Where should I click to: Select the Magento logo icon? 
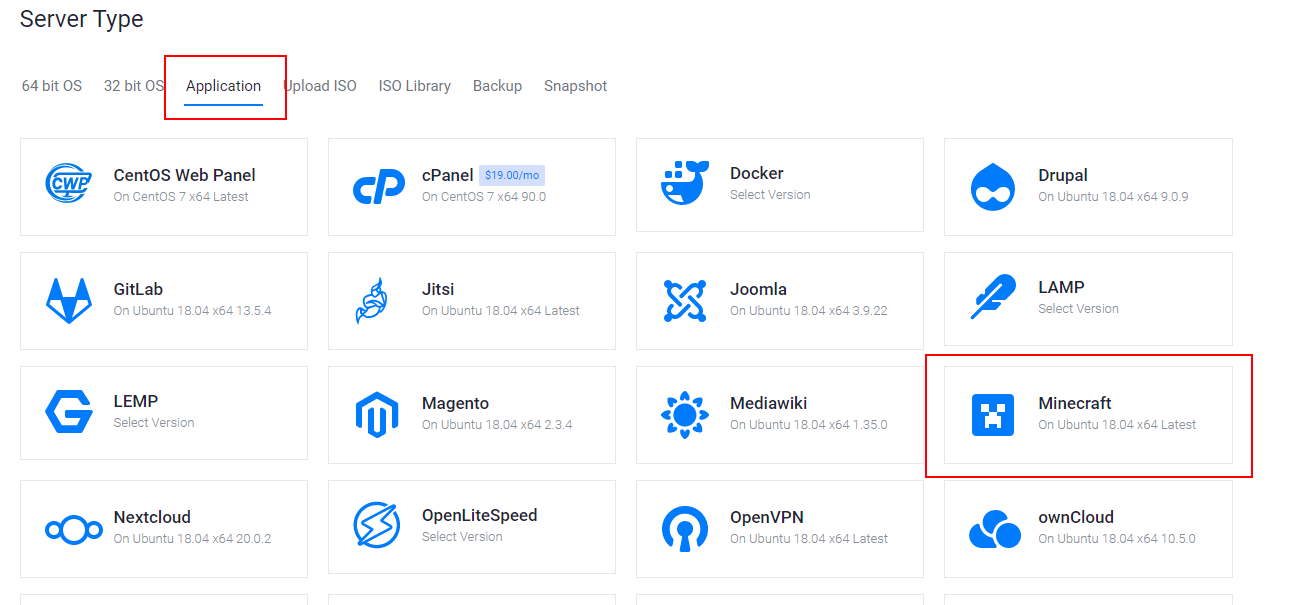pyautogui.click(x=377, y=415)
